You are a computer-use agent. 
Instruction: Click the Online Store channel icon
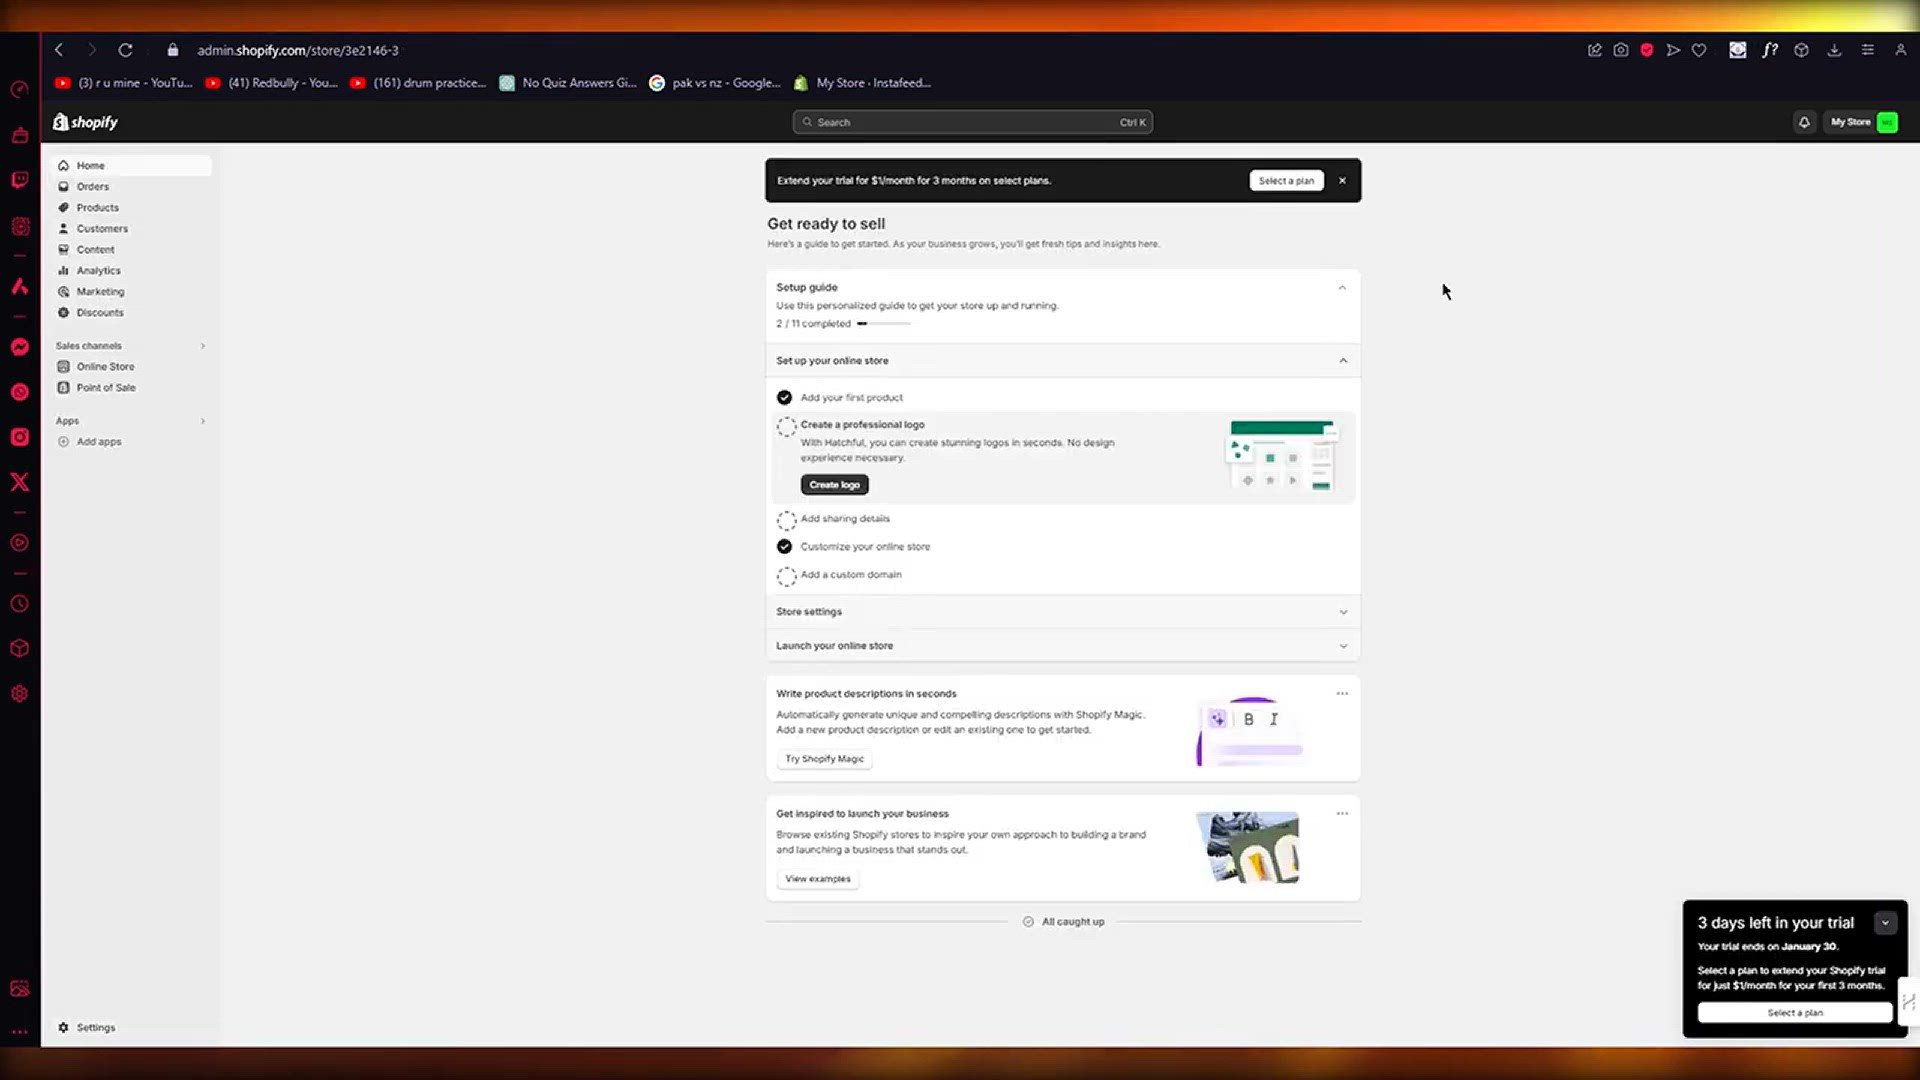(63, 367)
